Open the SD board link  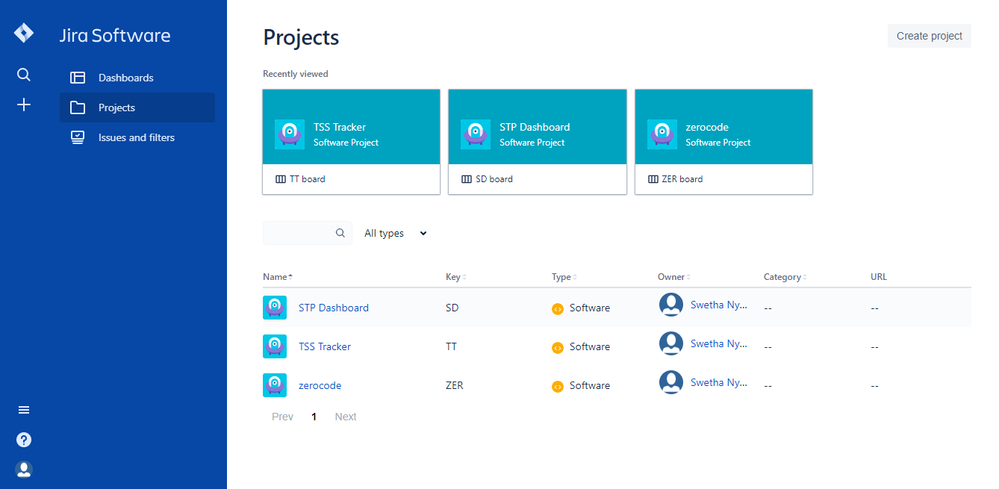(x=494, y=180)
